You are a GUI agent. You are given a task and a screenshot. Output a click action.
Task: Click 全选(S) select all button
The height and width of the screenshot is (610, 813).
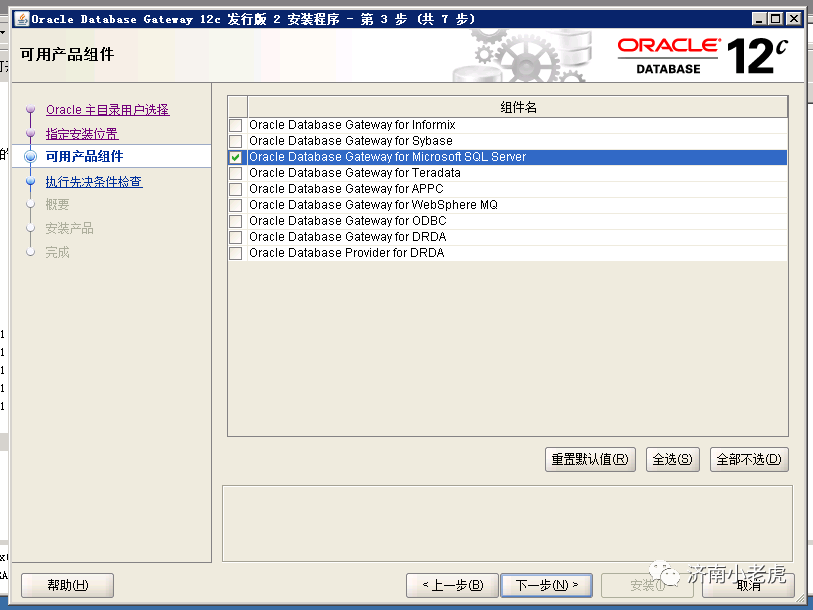point(672,460)
